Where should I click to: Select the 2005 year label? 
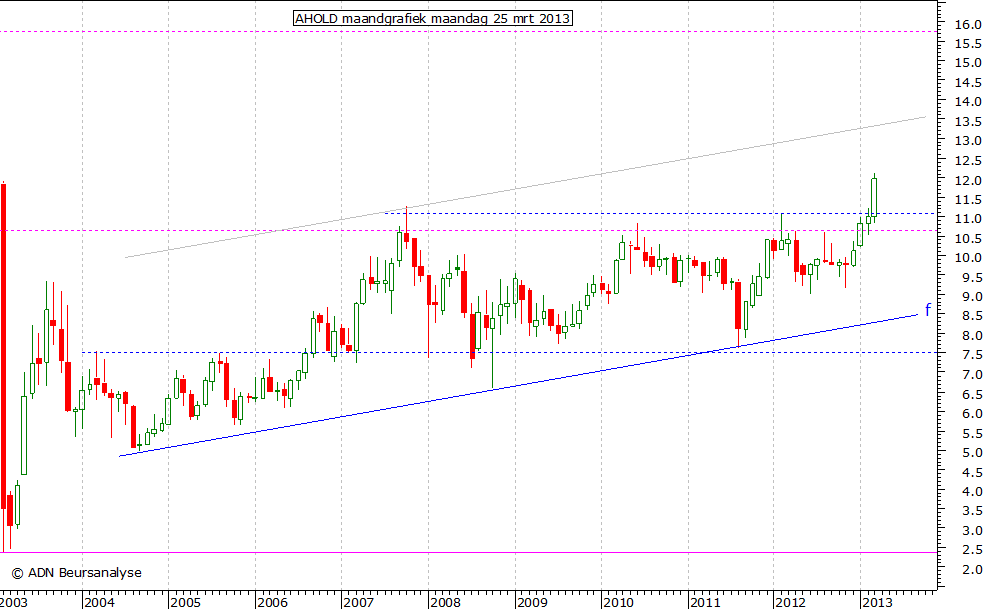coord(186,603)
